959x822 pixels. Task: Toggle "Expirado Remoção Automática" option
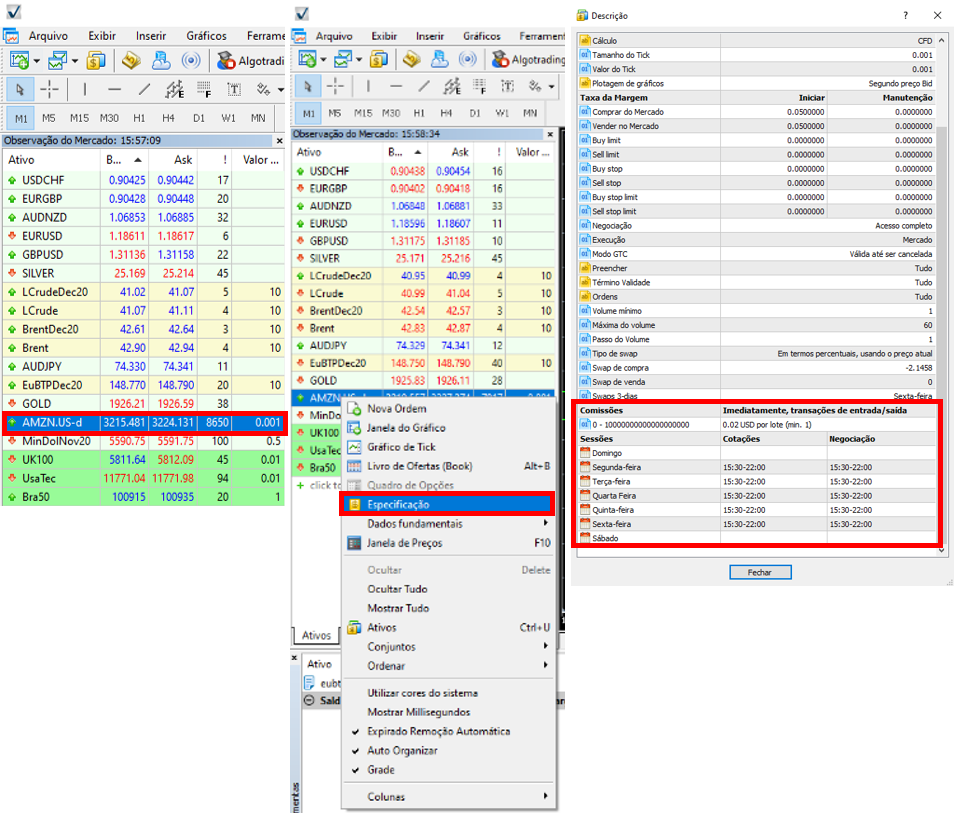click(448, 731)
